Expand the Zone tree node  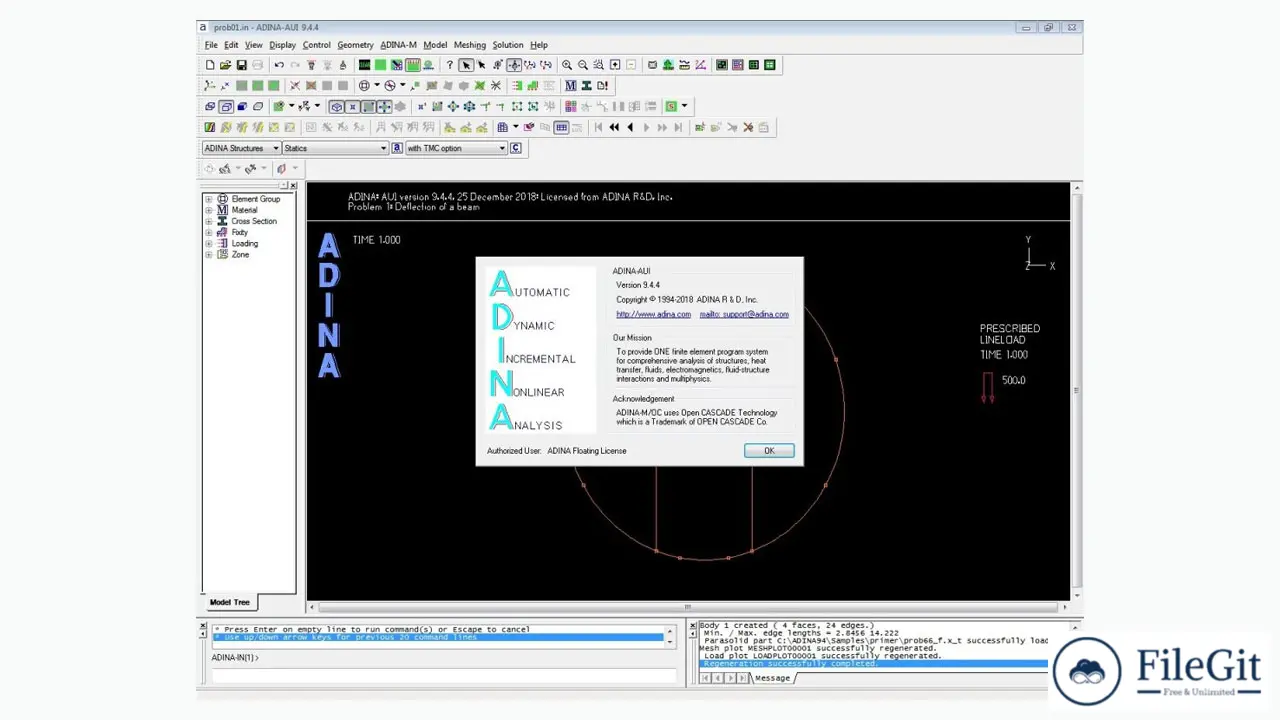pyautogui.click(x=209, y=254)
